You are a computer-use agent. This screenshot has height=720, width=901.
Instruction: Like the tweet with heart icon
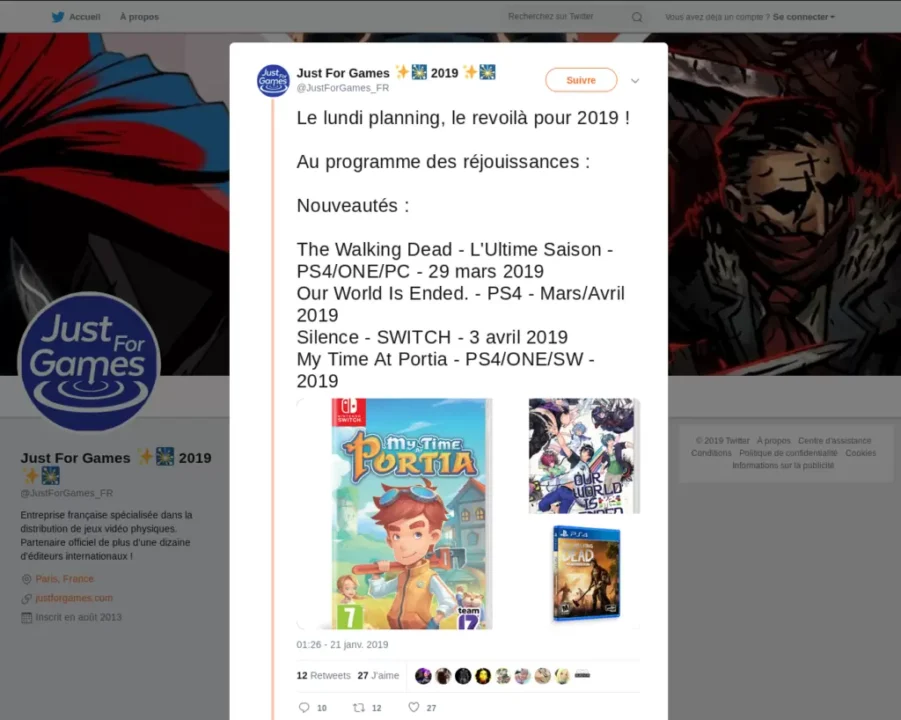coord(414,707)
